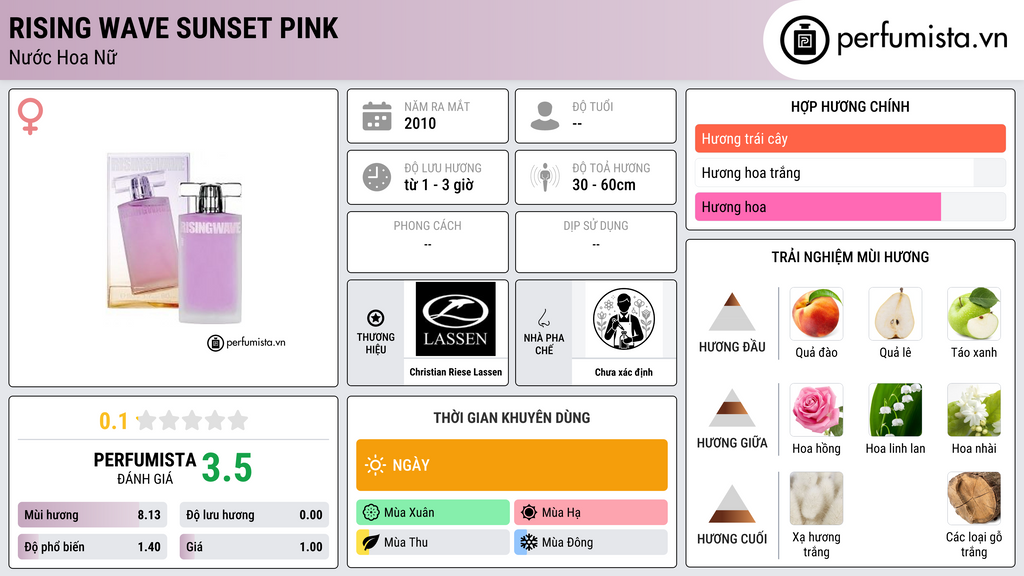1024x576 pixels.
Task: Click the base notes pyramid icon
Action: point(732,504)
